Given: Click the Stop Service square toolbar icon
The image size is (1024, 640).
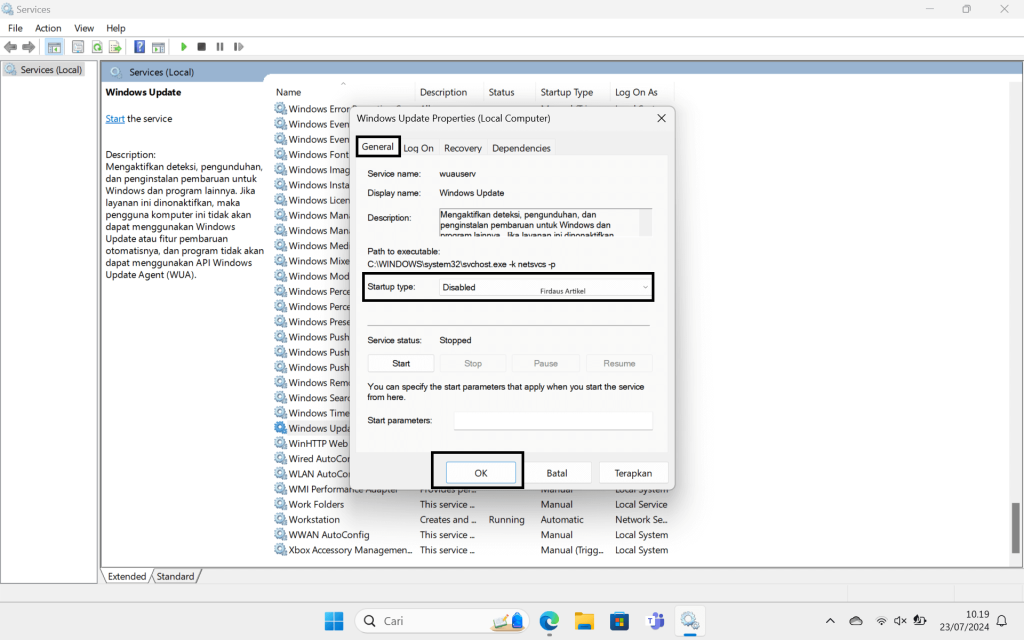Looking at the screenshot, I should tap(202, 47).
